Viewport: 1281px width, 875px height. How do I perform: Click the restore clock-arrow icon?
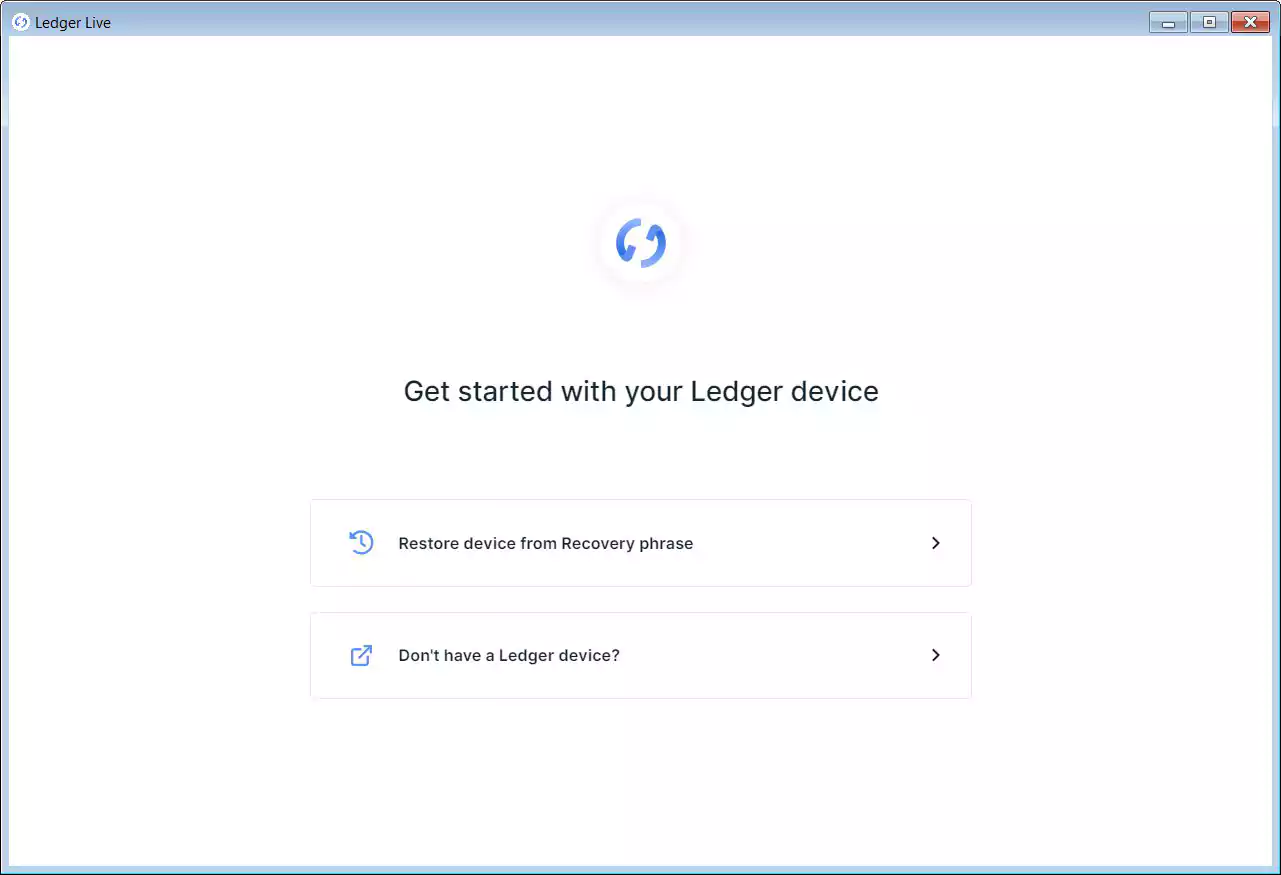(361, 543)
